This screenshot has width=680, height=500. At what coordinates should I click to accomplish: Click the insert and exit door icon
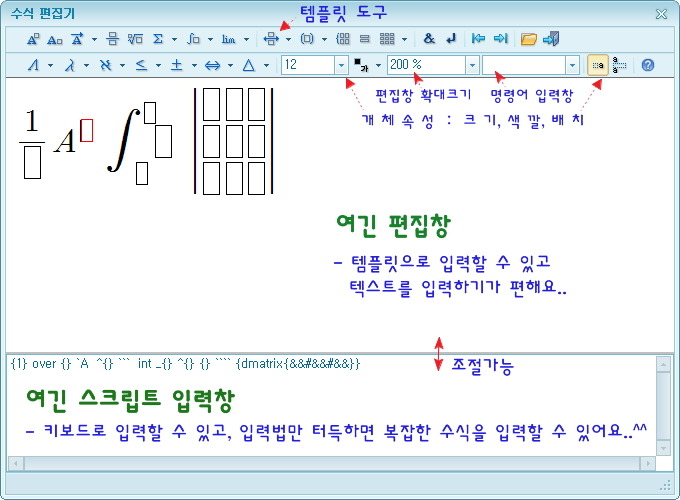click(551, 39)
